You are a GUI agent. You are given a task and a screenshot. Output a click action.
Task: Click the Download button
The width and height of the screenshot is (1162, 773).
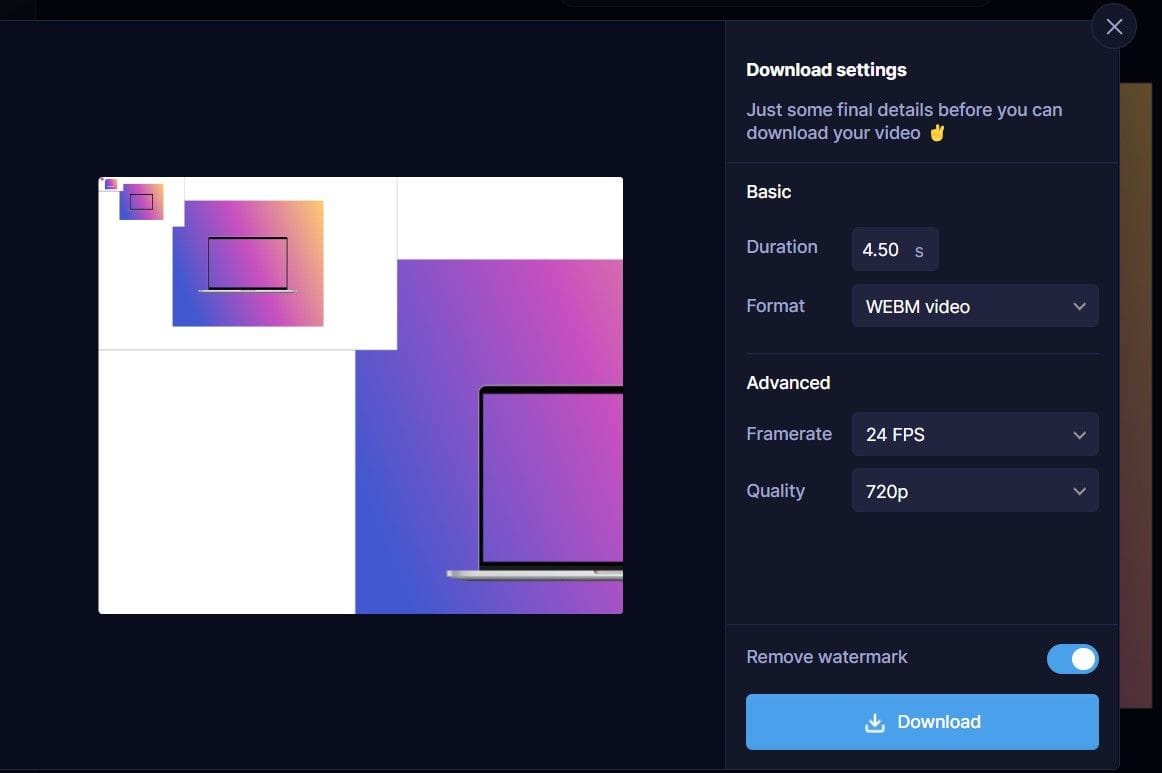pos(921,721)
